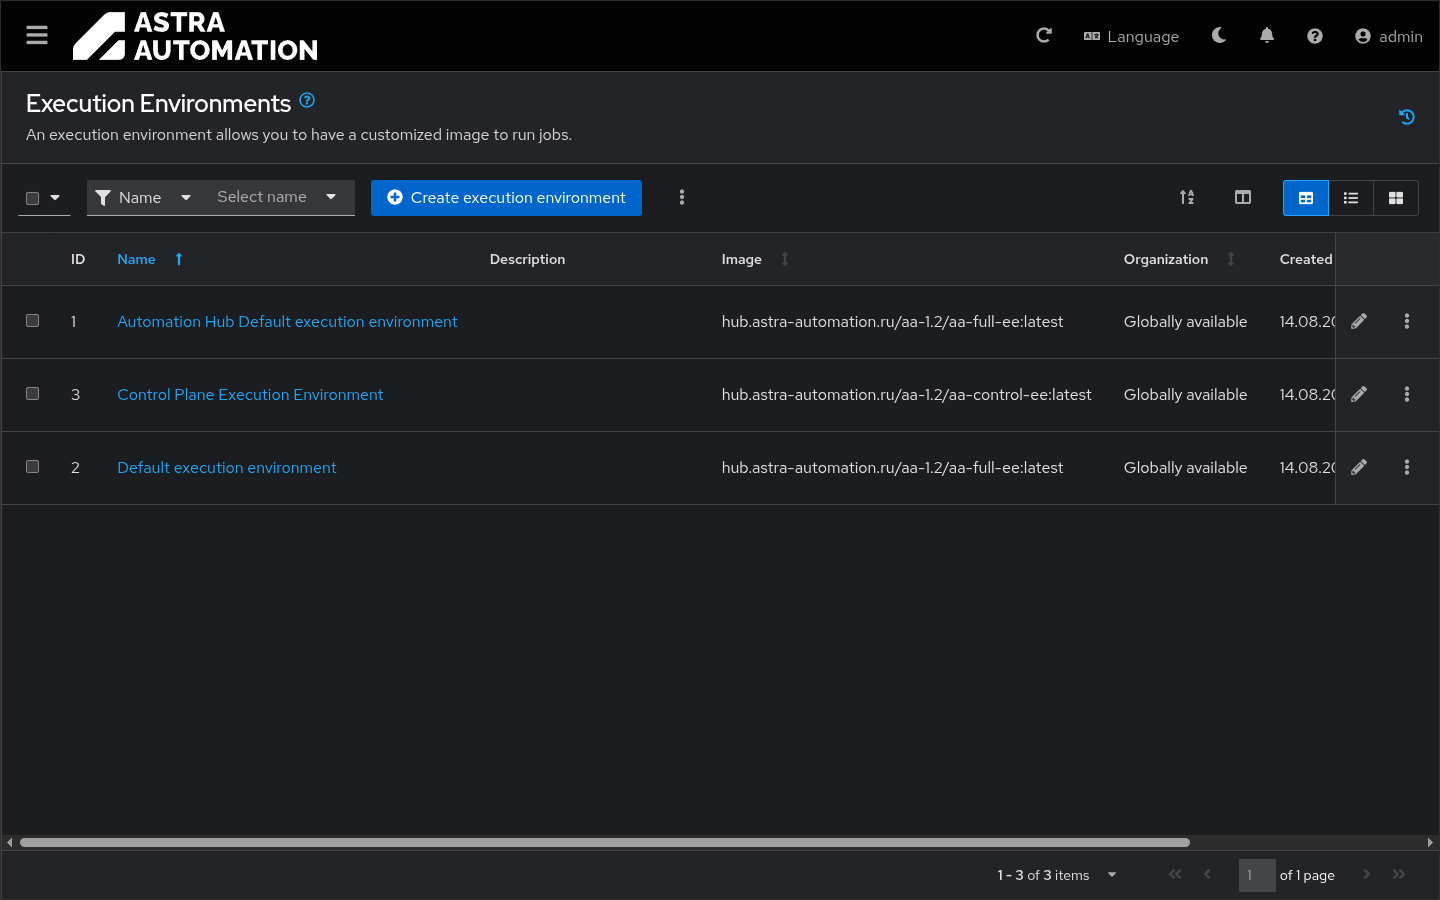Image resolution: width=1440 pixels, height=900 pixels.
Task: Open the Select name dropdown
Action: [x=277, y=198]
